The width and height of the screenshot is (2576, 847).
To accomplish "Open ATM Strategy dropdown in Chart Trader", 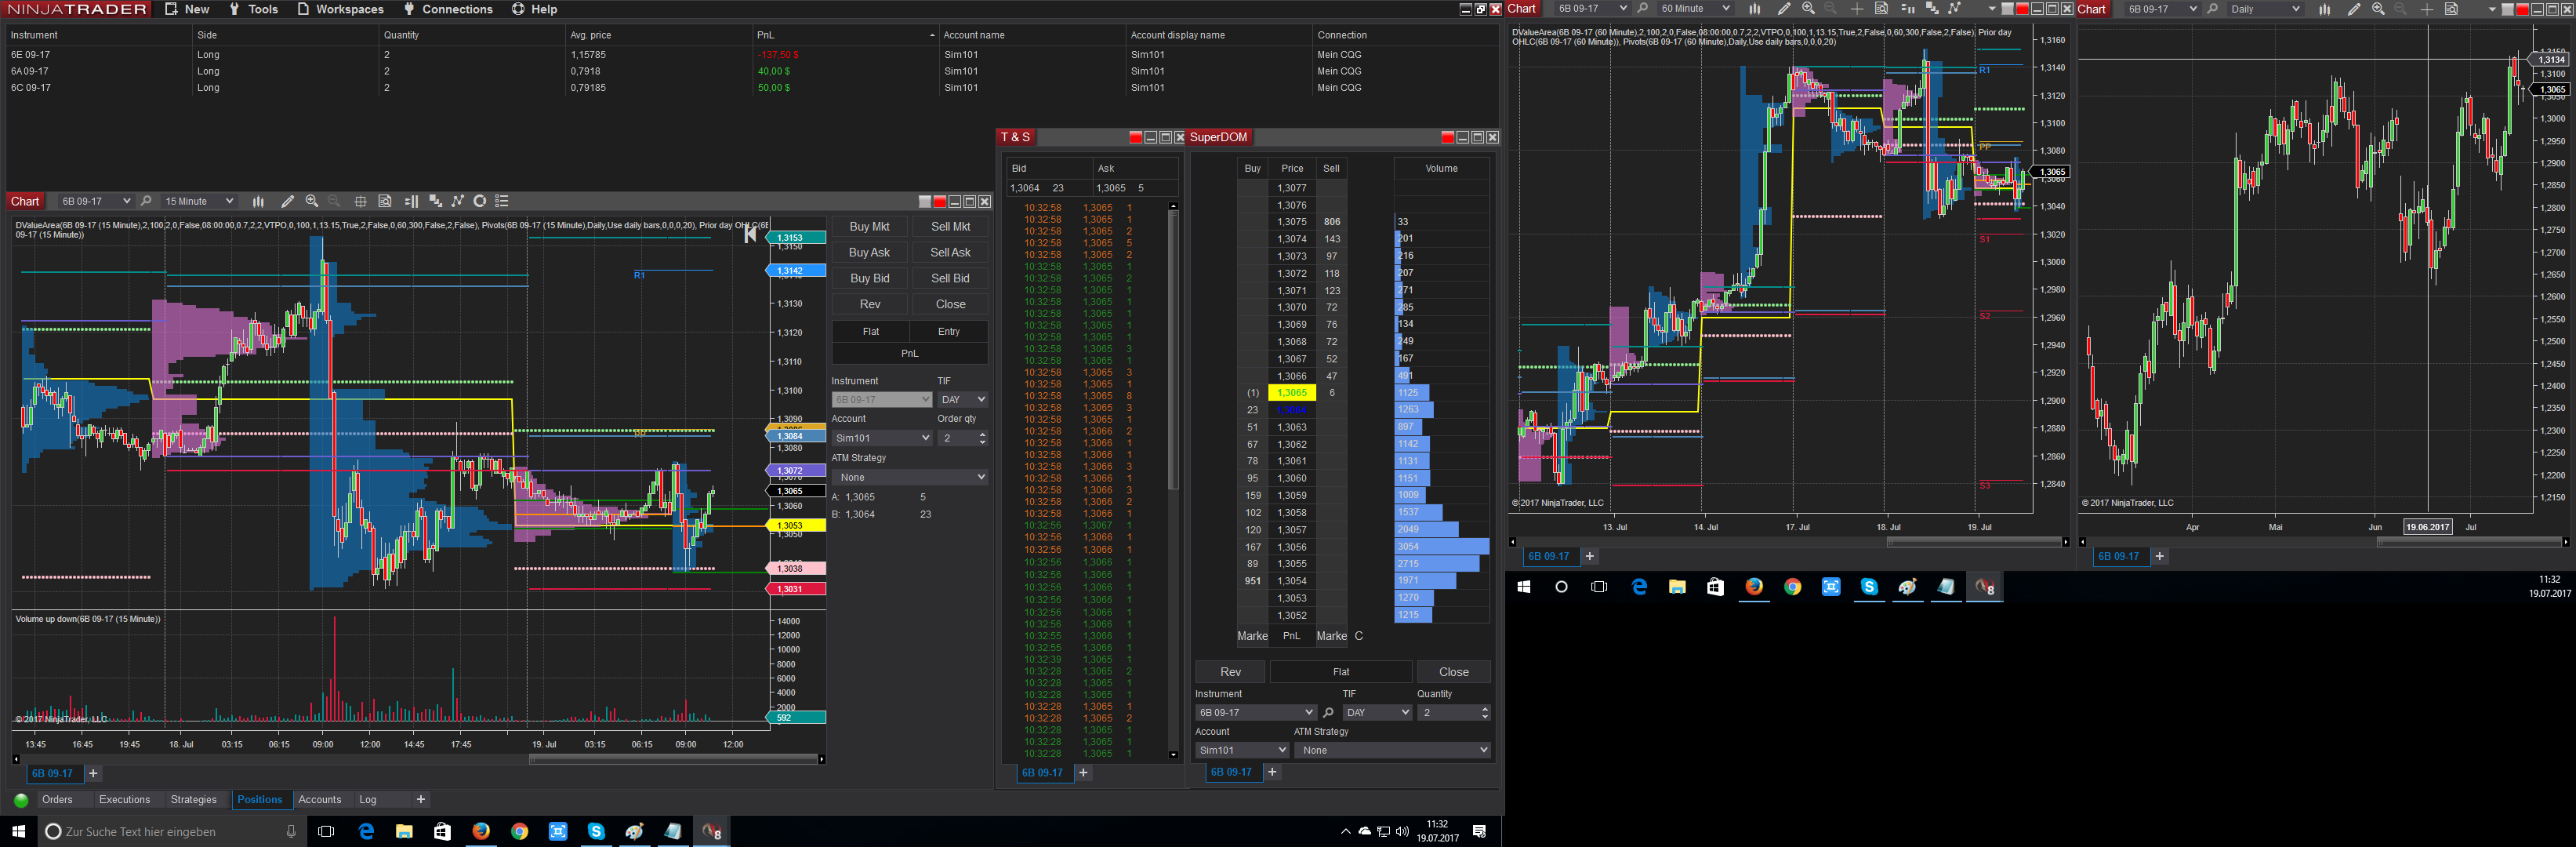I will [910, 477].
